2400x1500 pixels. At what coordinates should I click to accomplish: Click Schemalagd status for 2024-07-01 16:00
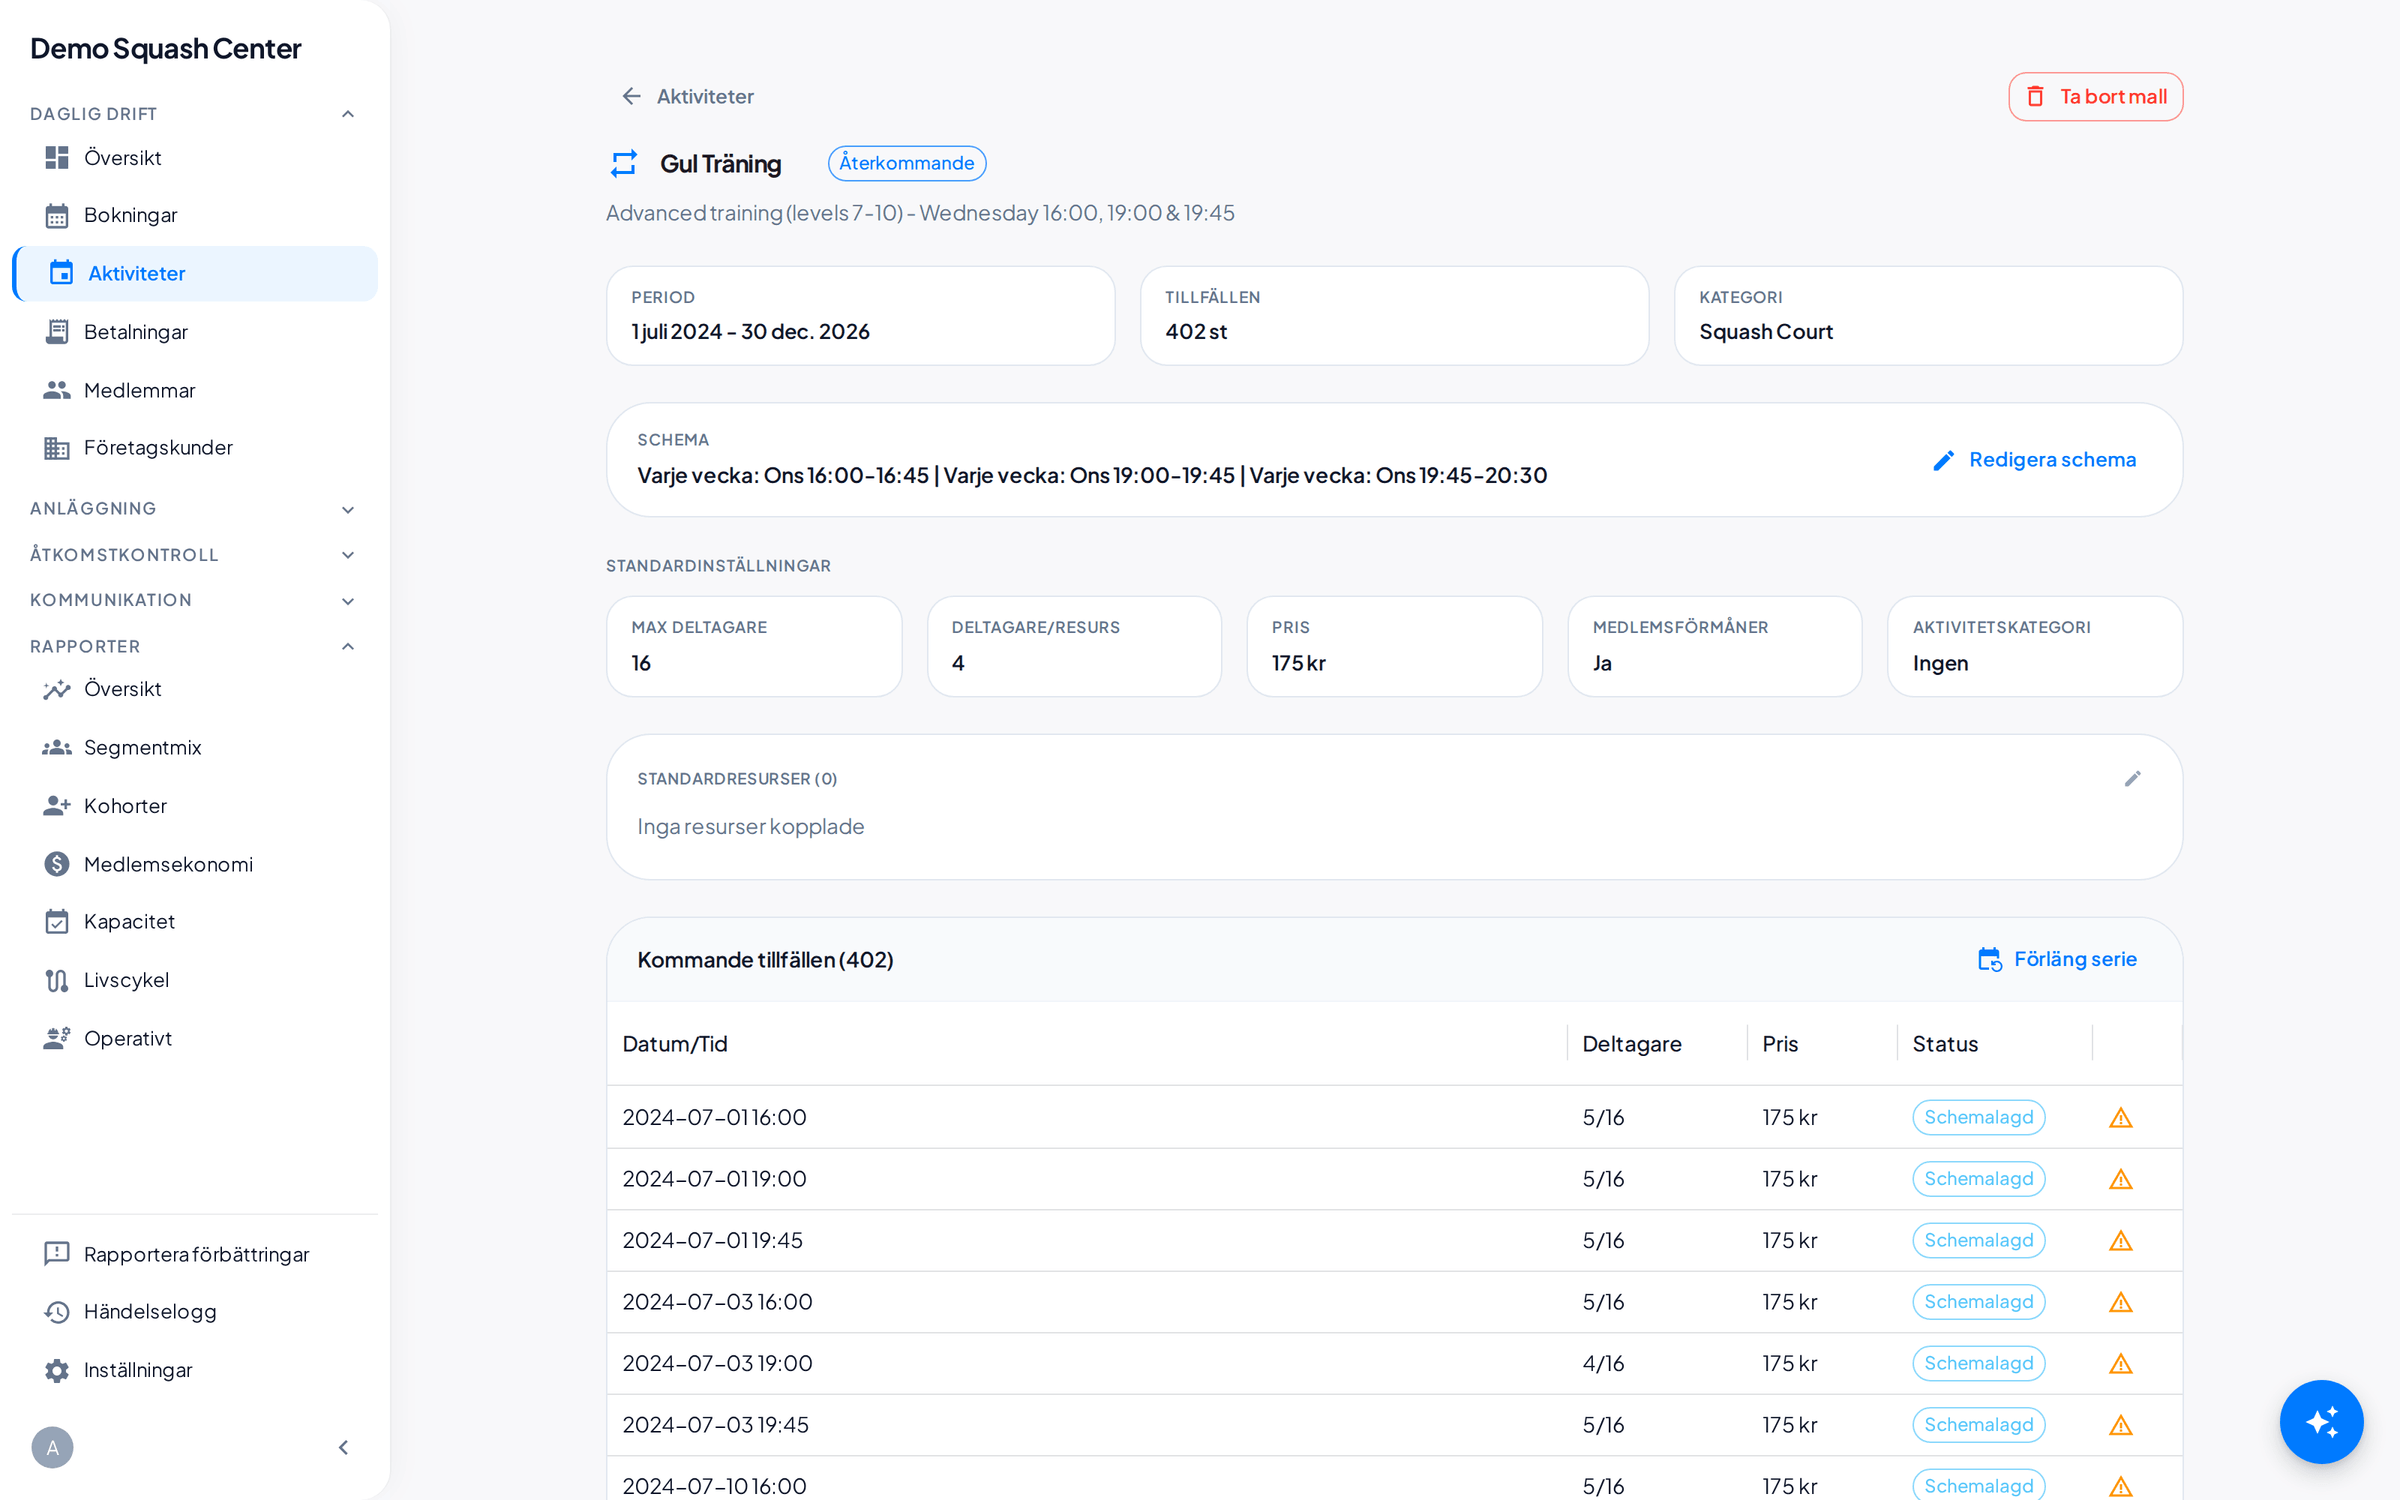(x=1979, y=1117)
